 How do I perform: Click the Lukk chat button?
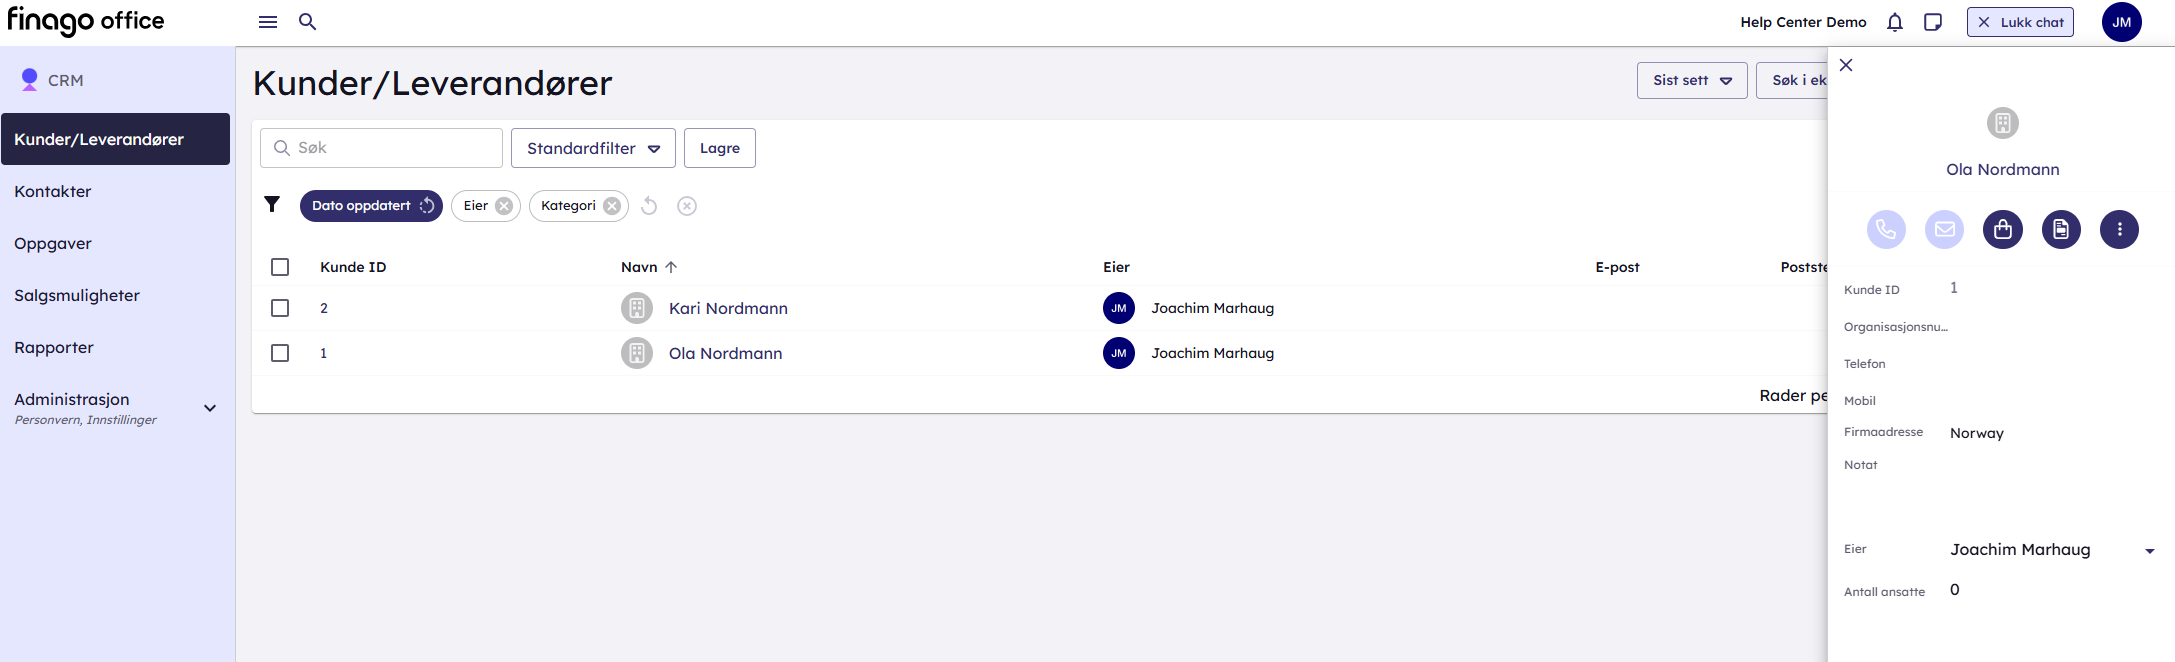coord(2019,22)
